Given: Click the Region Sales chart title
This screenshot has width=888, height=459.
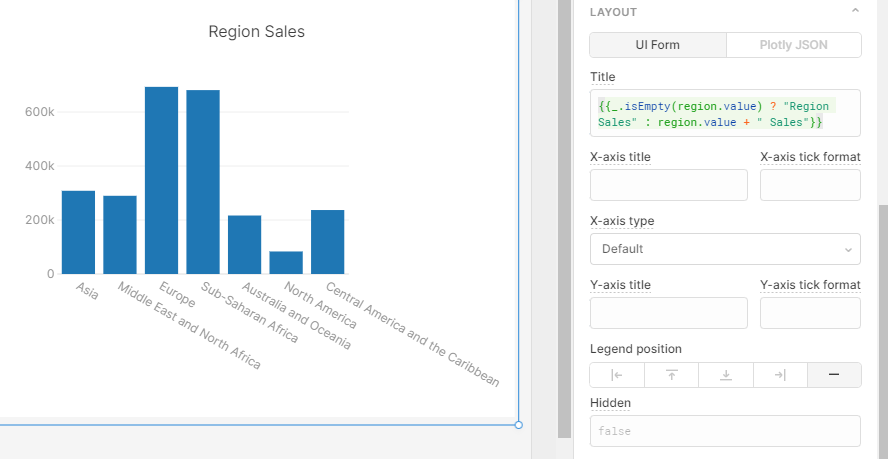Looking at the screenshot, I should click(257, 32).
